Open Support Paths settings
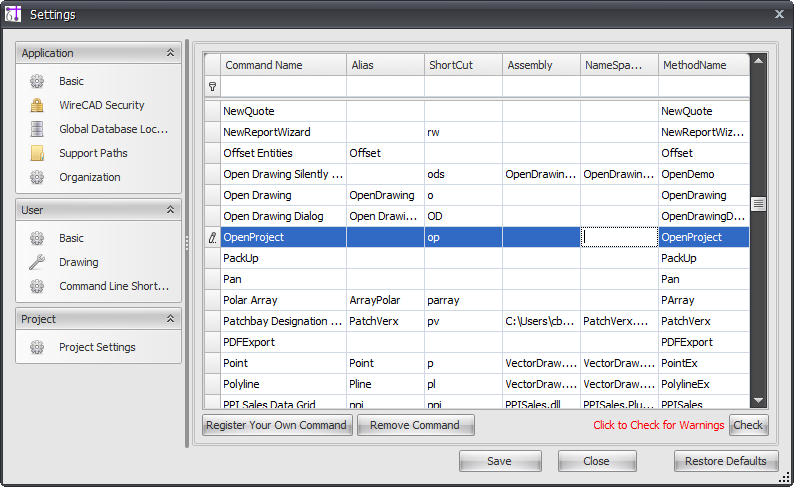 click(x=93, y=153)
